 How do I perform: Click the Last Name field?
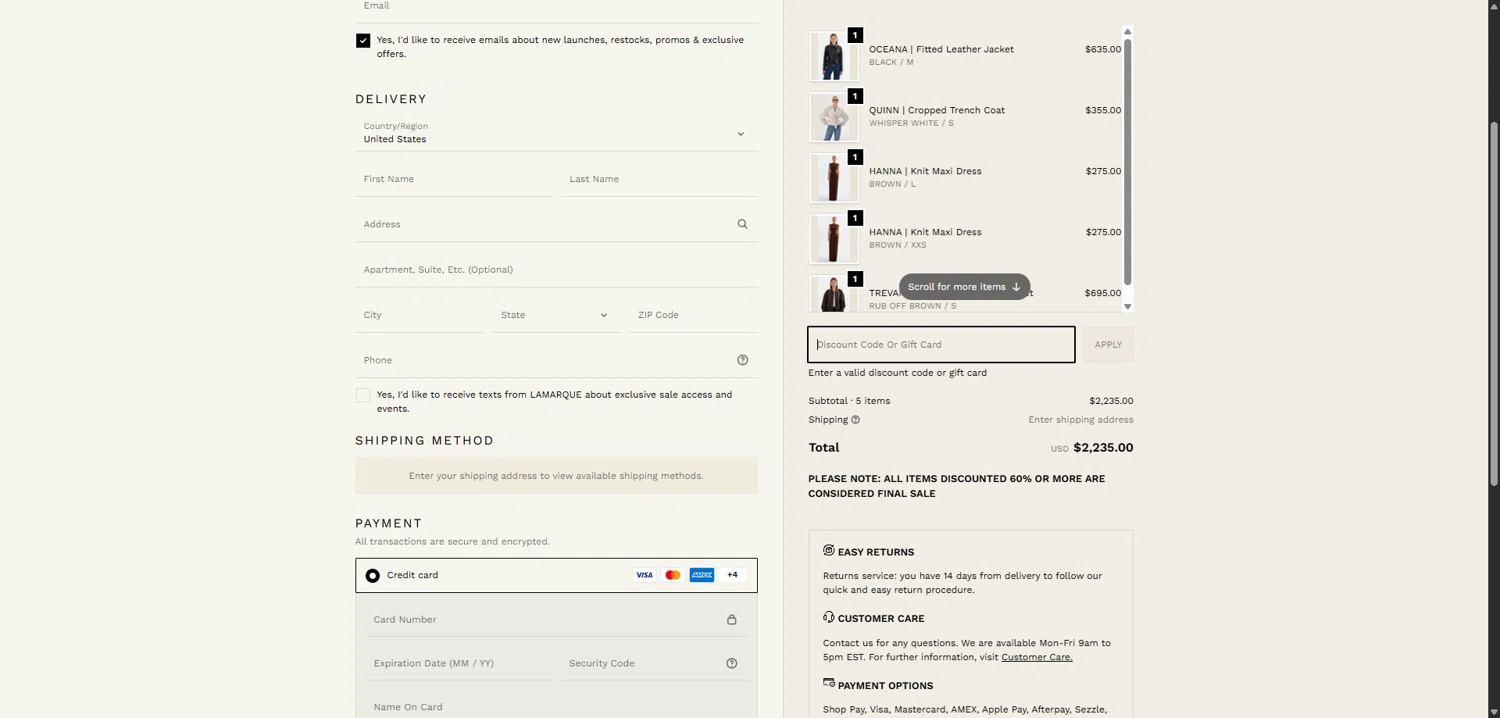[659, 179]
